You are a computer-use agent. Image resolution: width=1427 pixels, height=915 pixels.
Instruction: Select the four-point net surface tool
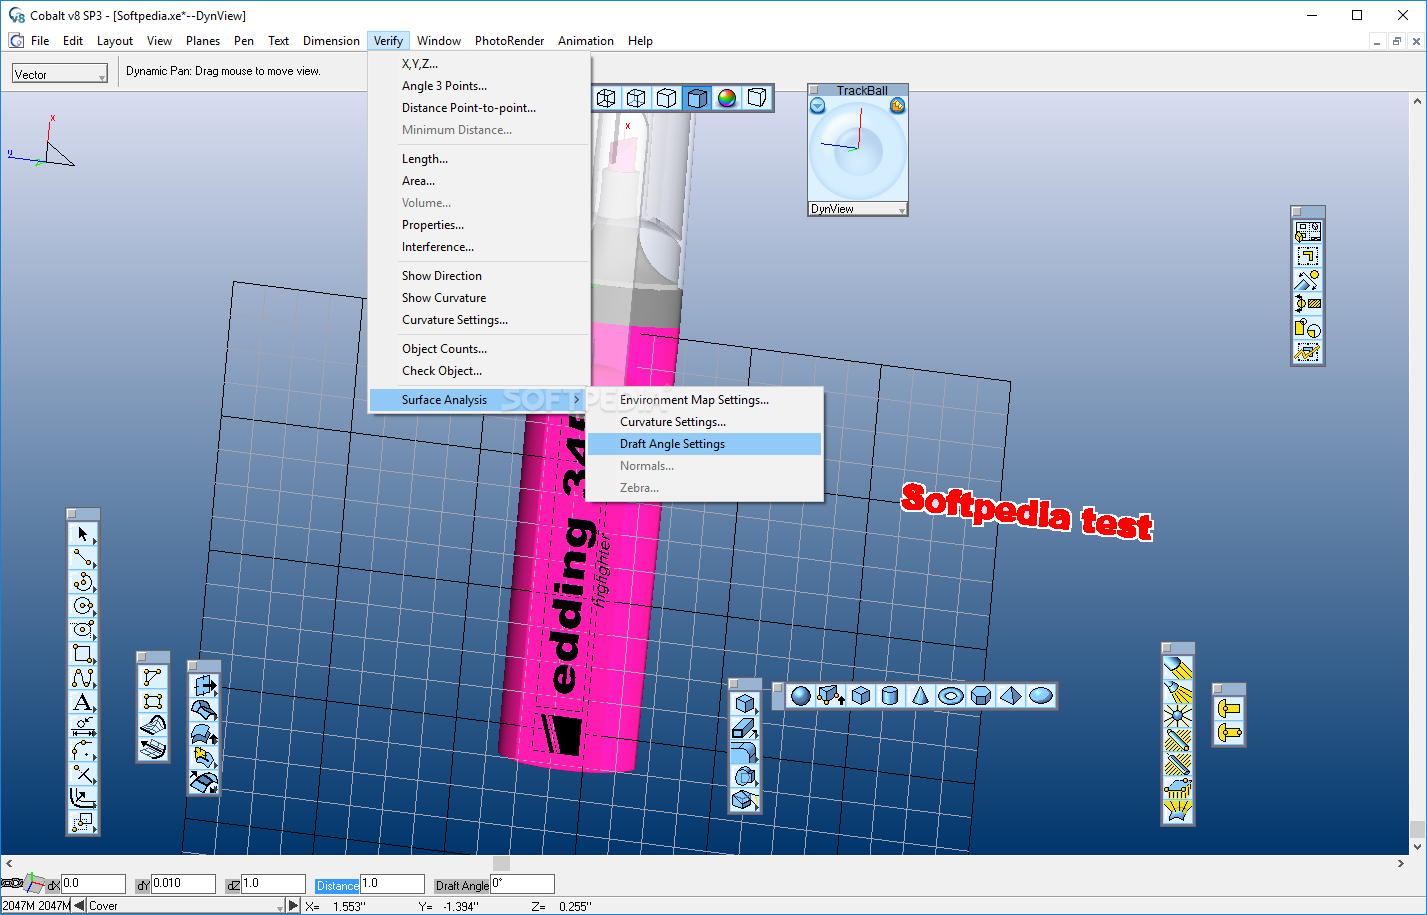(153, 701)
